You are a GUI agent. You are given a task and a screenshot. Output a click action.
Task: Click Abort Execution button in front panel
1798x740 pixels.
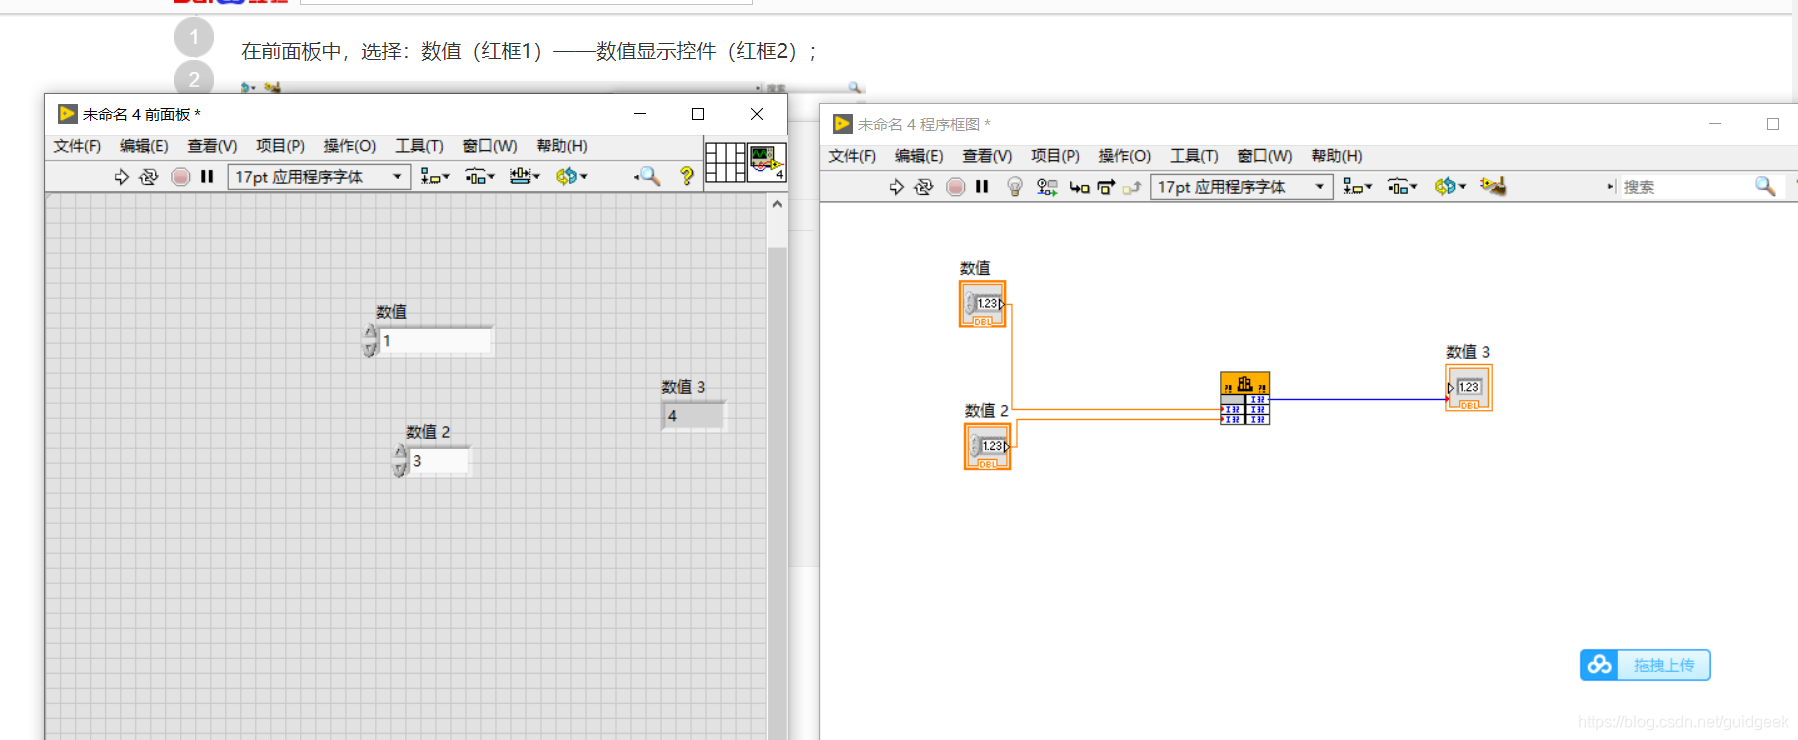pos(181,177)
